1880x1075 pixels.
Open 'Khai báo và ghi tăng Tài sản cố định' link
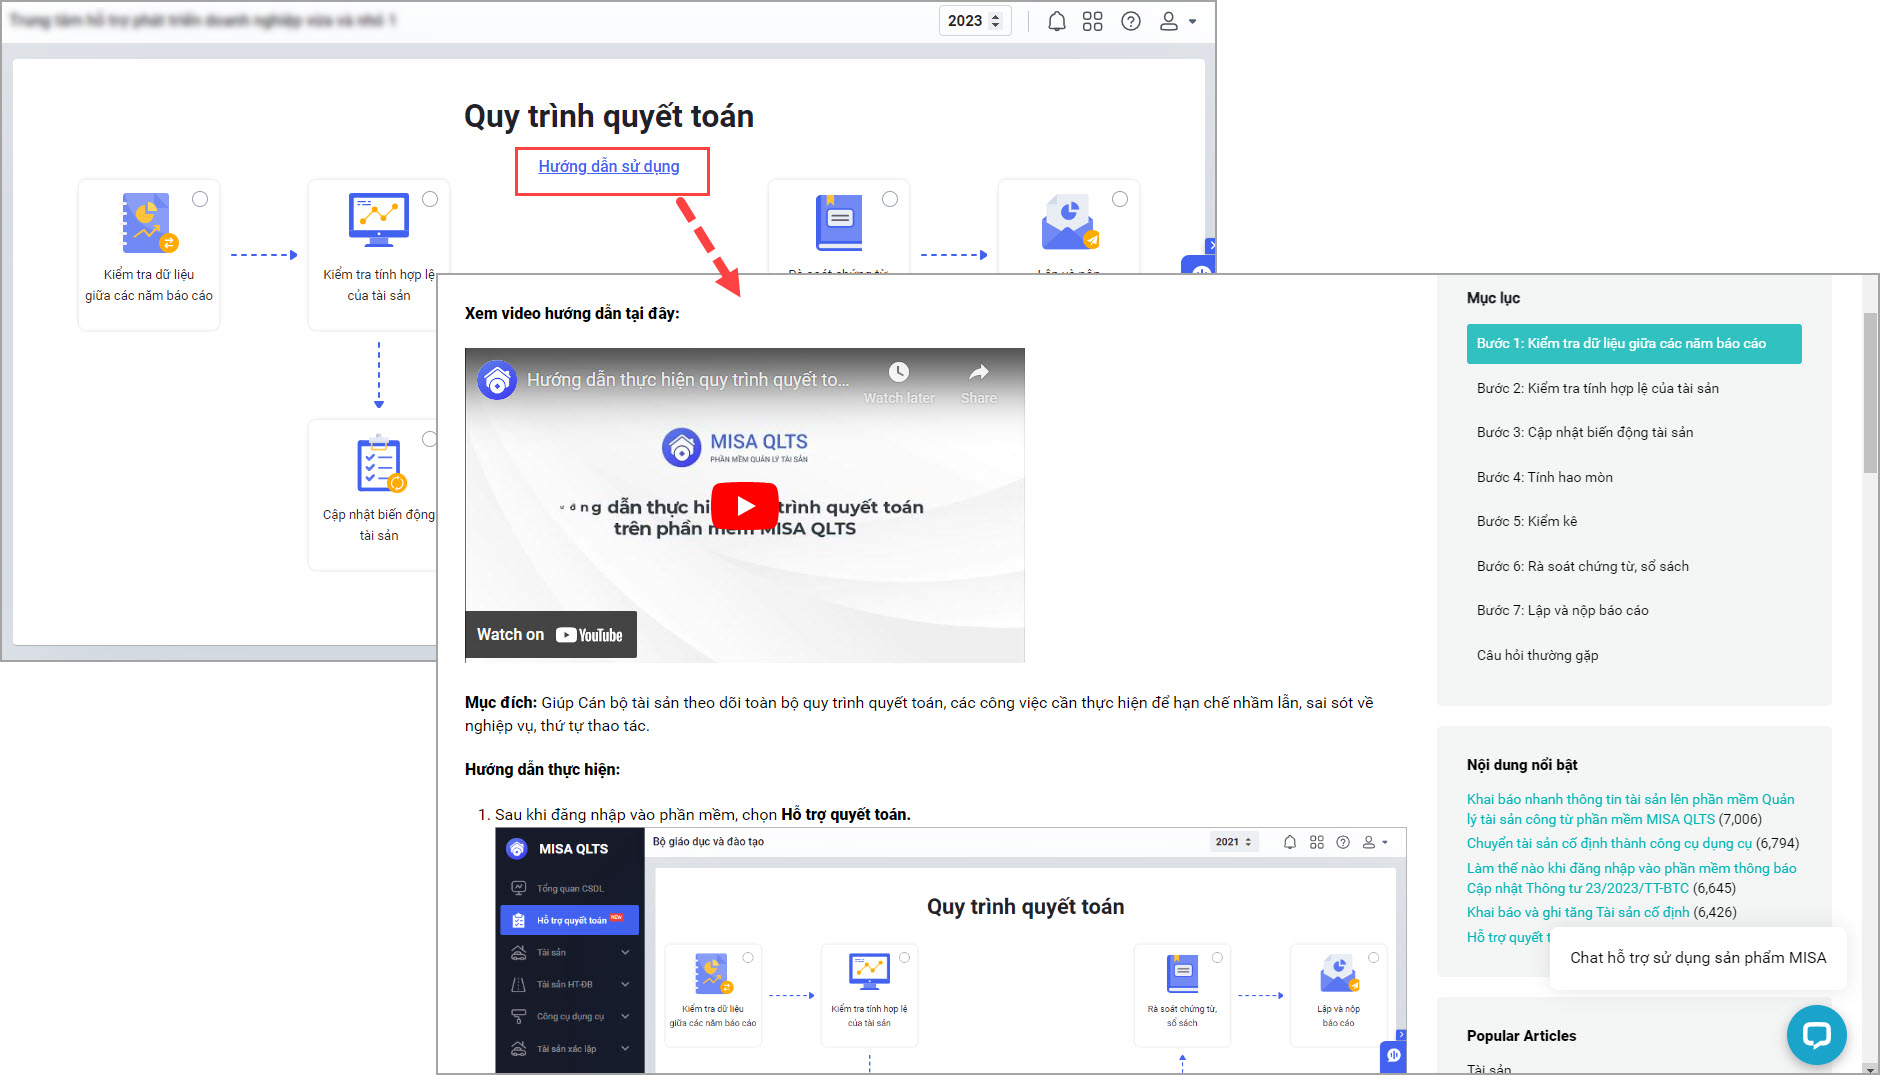1578,912
